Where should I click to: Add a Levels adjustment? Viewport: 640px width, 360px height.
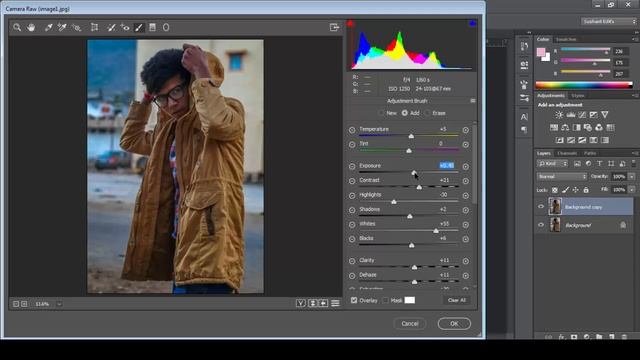[x=571, y=115]
